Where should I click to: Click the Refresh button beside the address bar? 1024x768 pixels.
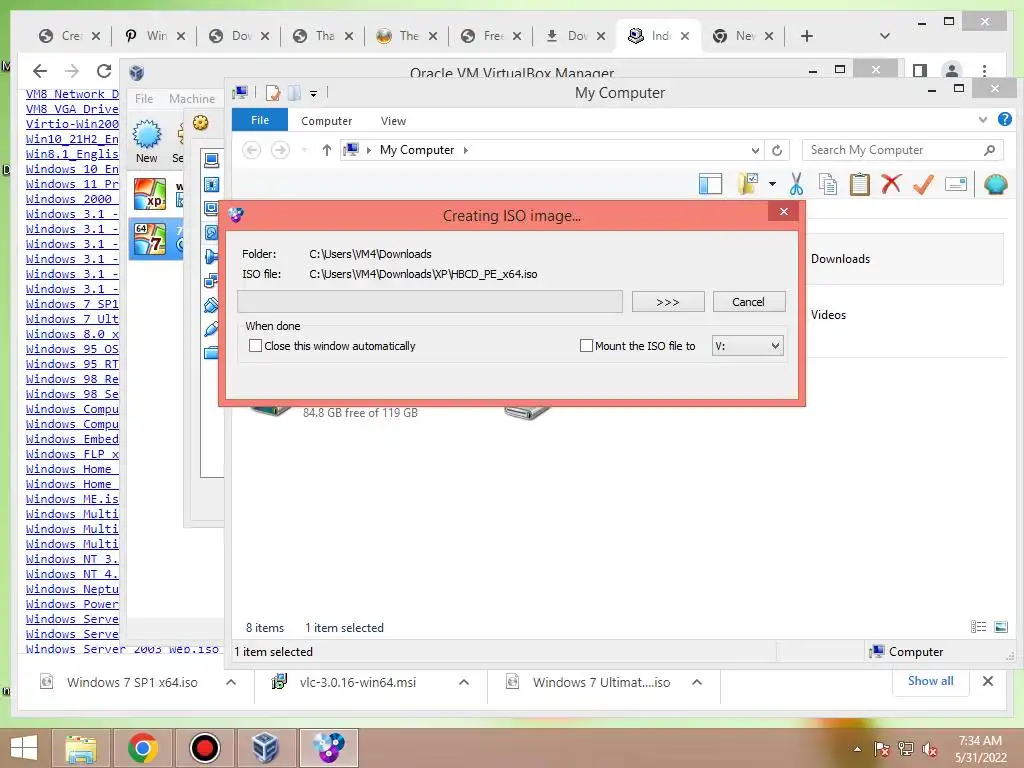pos(776,150)
